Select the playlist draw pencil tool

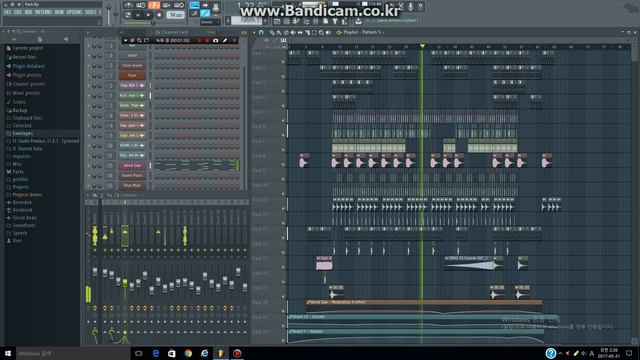point(272,32)
